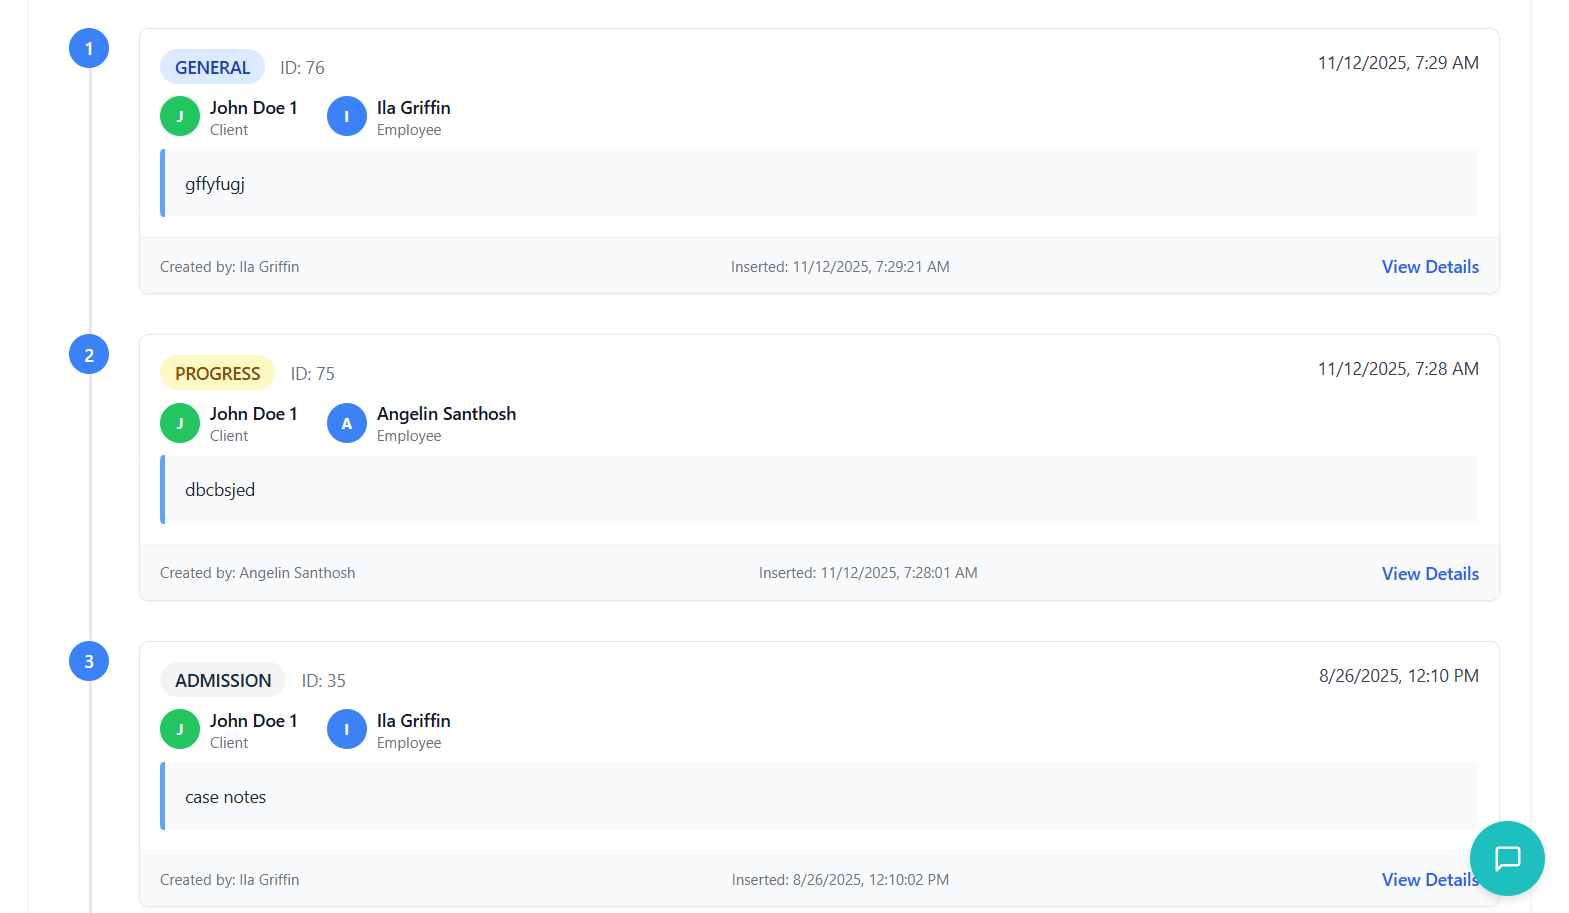
Task: Click the note text 'dbcbsjed'
Action: click(220, 490)
